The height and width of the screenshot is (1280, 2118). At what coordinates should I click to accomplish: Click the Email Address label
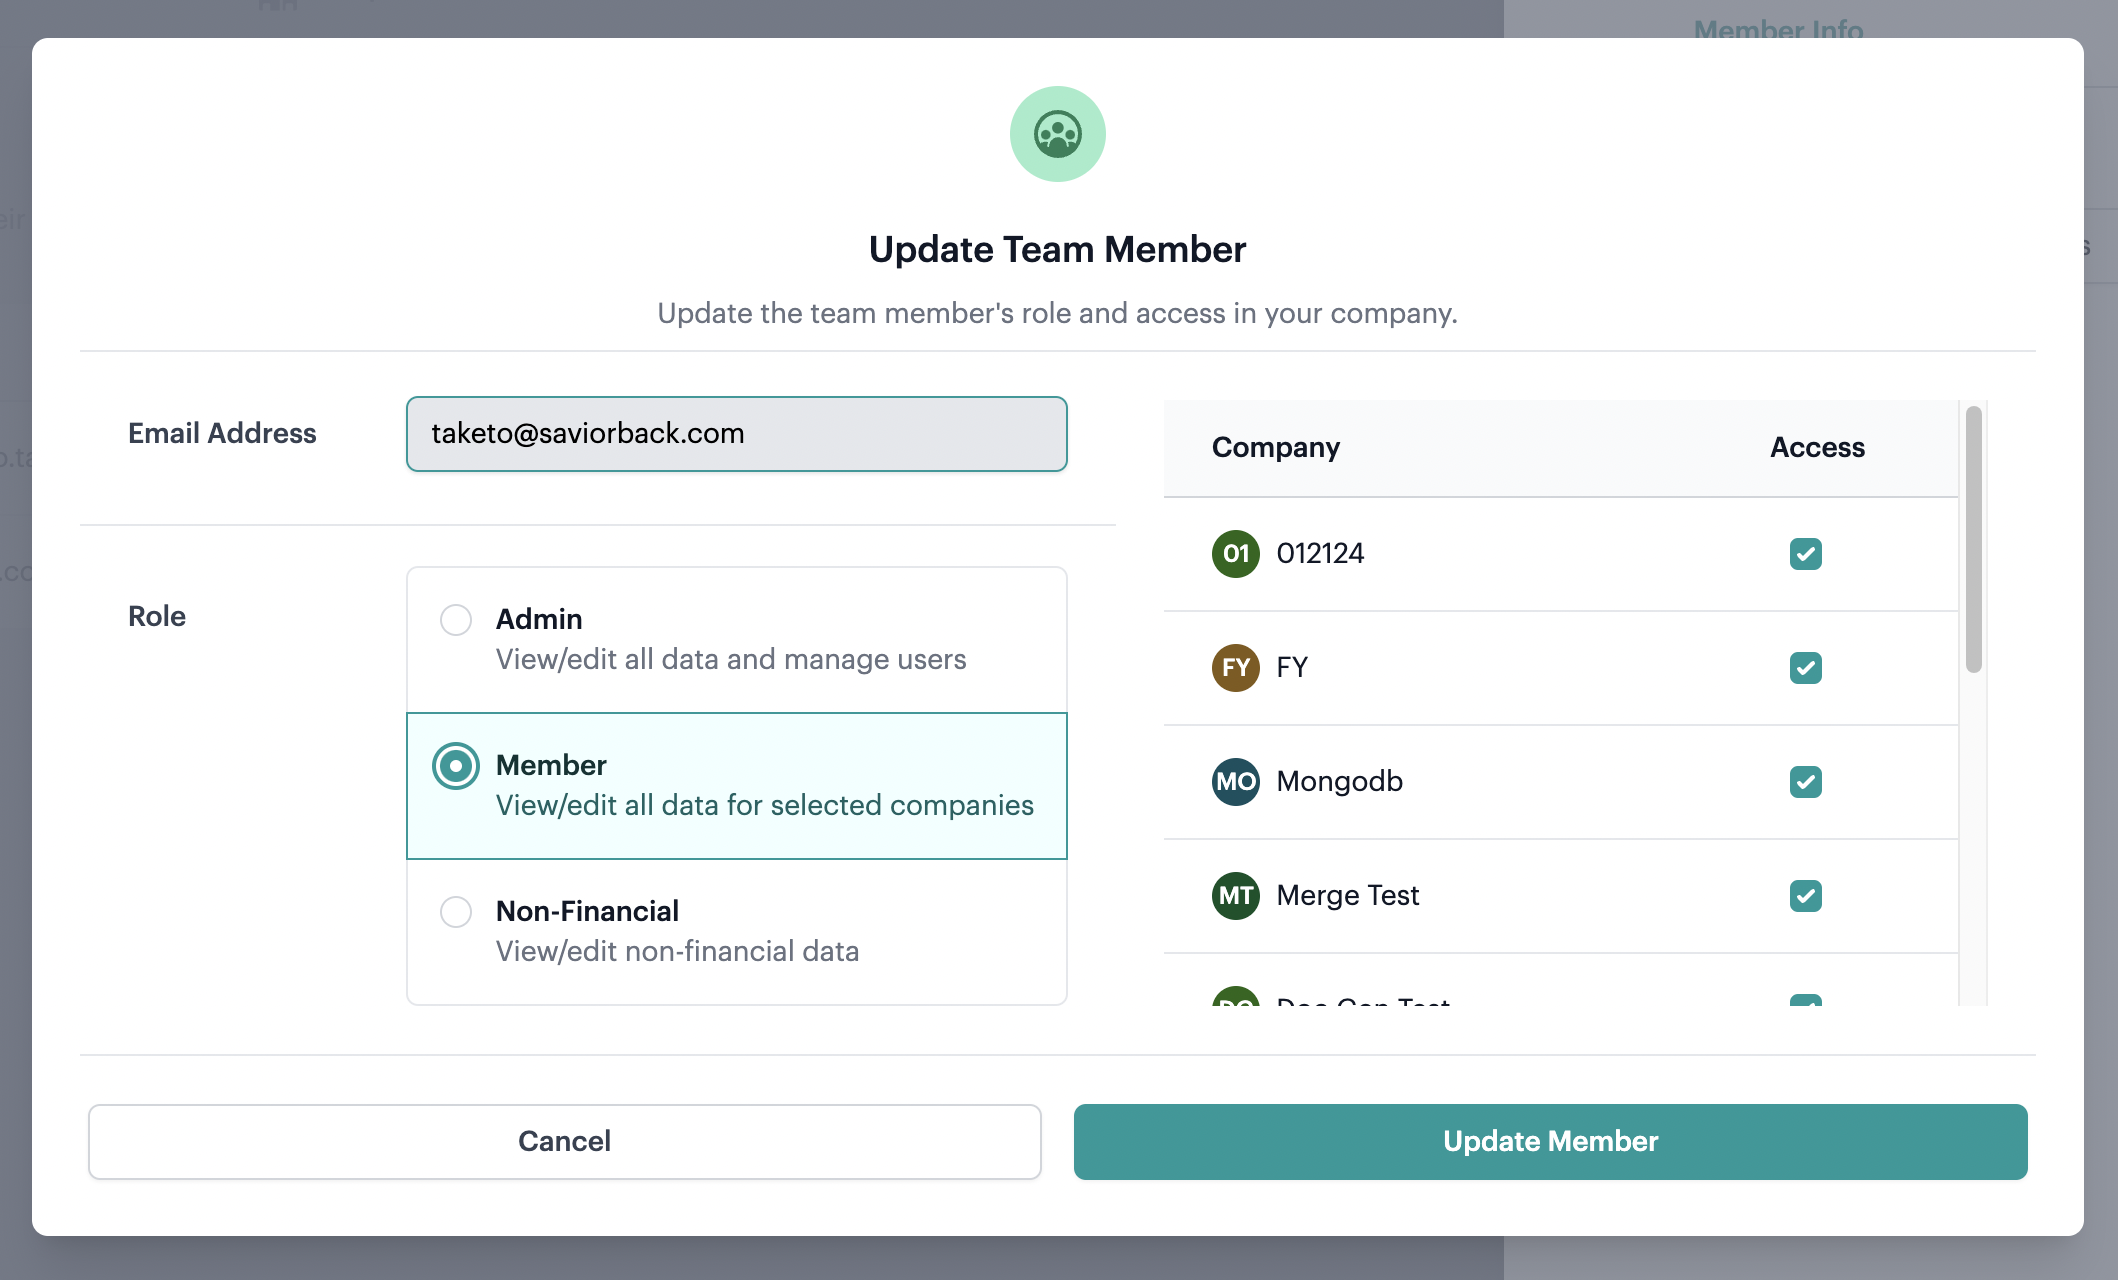point(222,434)
